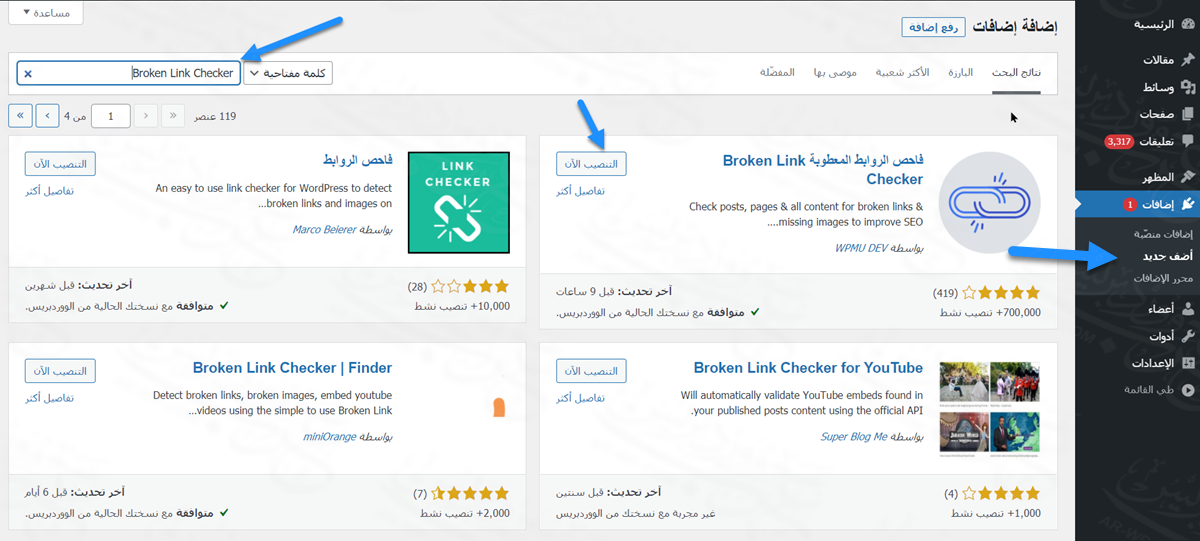The width and height of the screenshot is (1200, 541).
Task: Go to the last results page
Action: pos(20,116)
